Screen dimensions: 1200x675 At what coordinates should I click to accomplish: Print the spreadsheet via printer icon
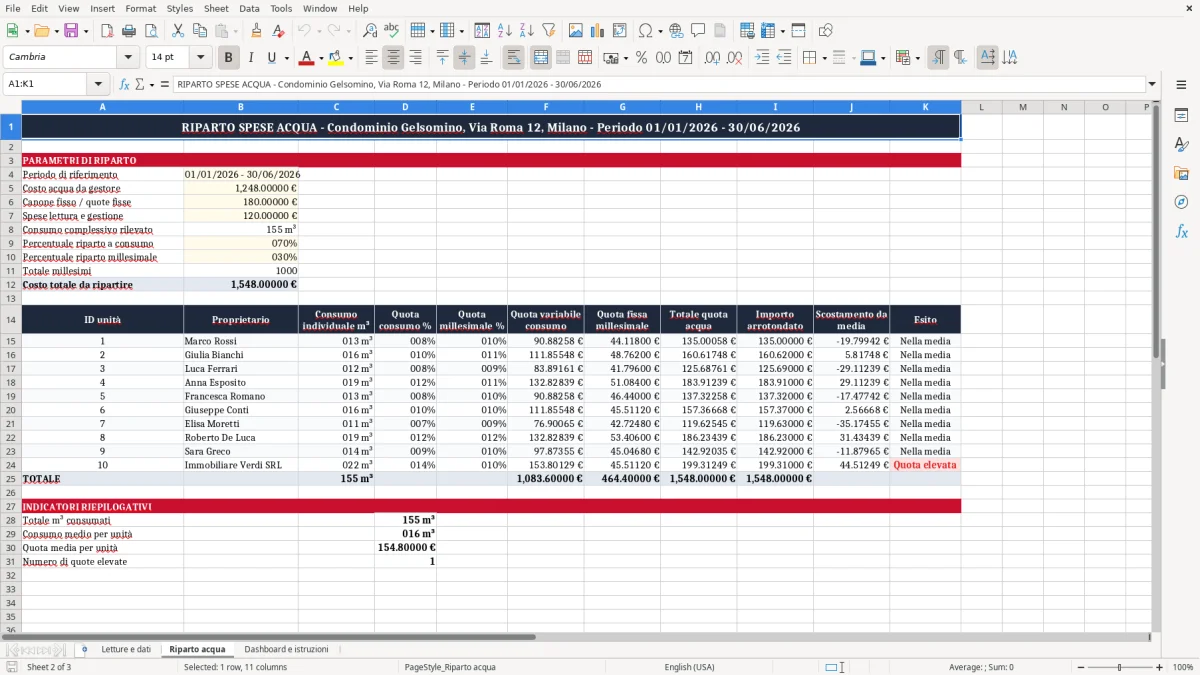point(128,31)
